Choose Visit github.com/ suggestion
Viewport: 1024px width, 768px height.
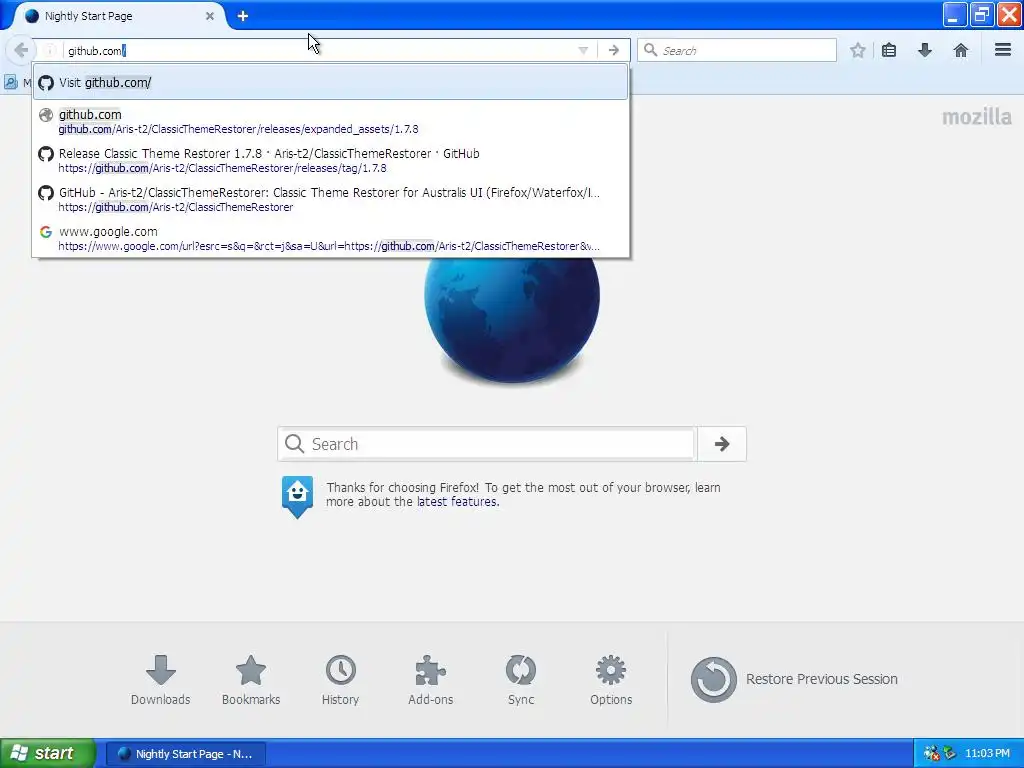[330, 82]
